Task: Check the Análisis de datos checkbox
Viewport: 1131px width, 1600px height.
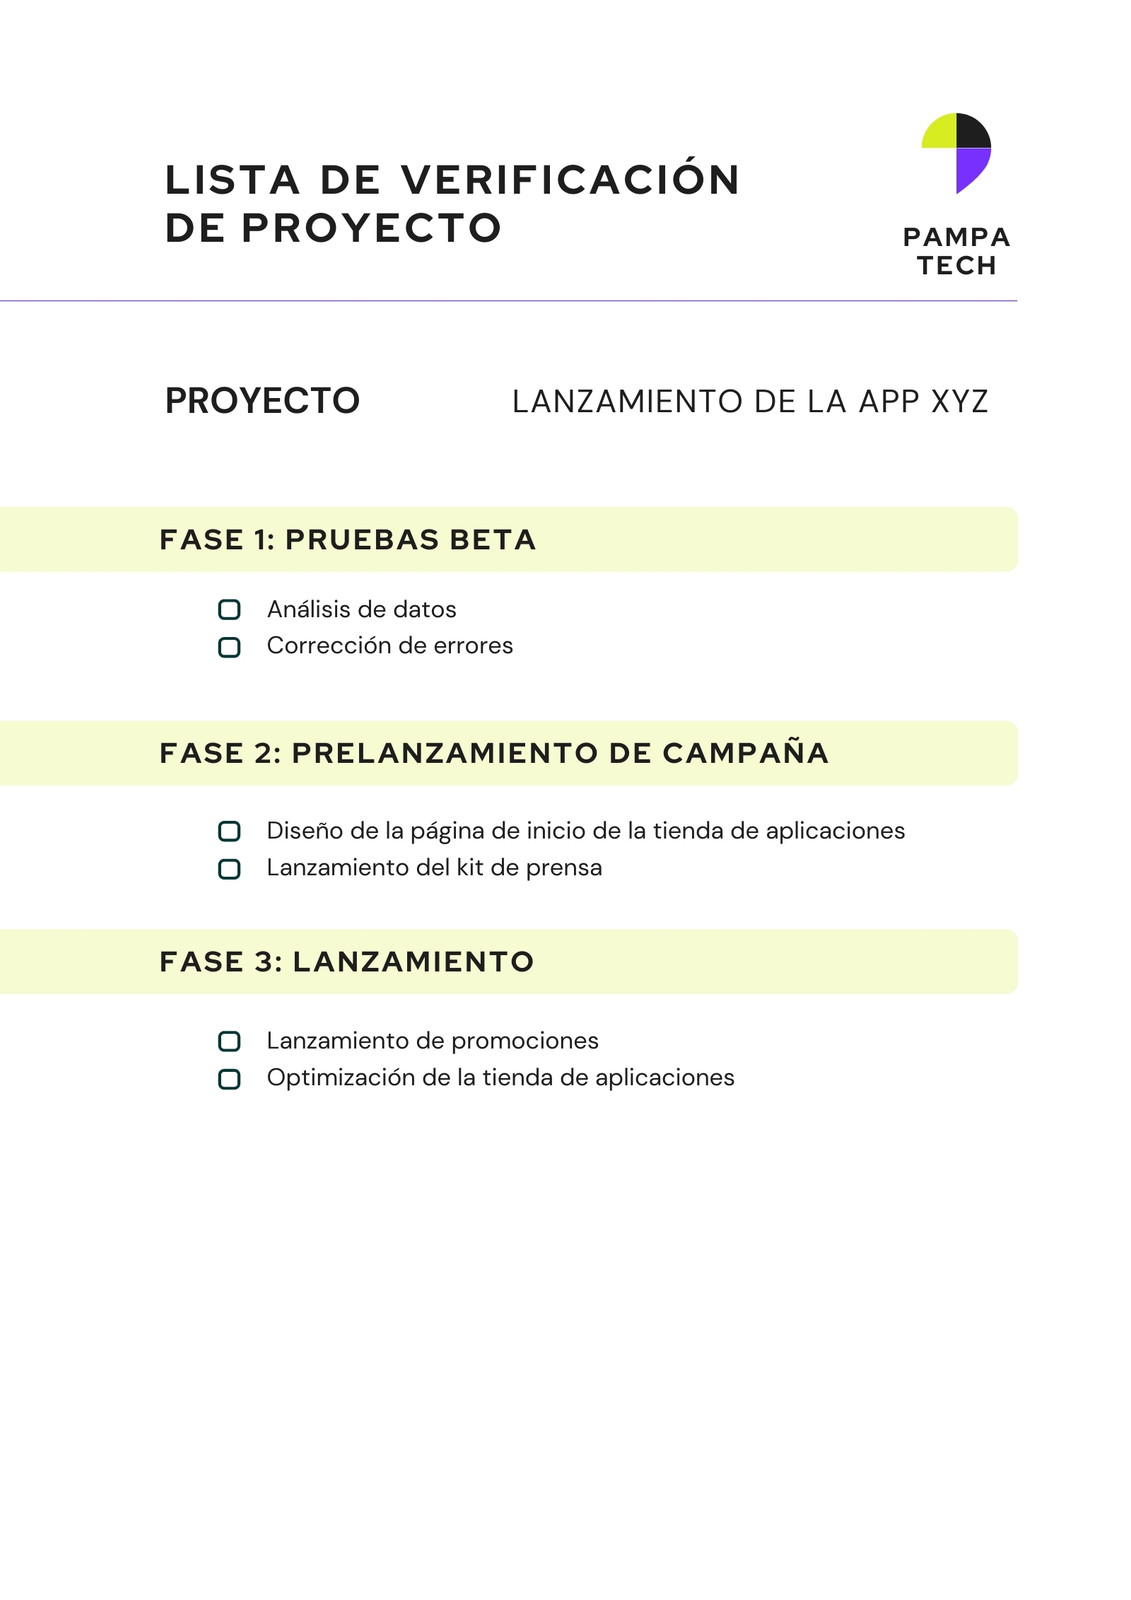Action: tap(229, 609)
